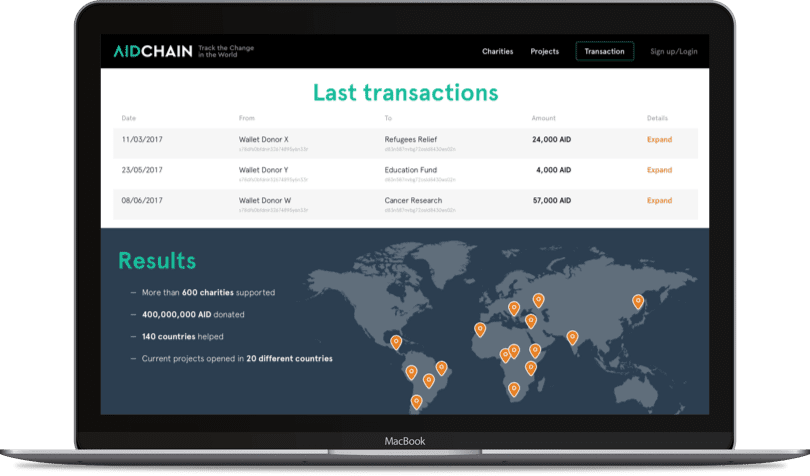Click the Wallet Donor X sender name
Image resolution: width=810 pixels, height=476 pixels.
(x=263, y=139)
